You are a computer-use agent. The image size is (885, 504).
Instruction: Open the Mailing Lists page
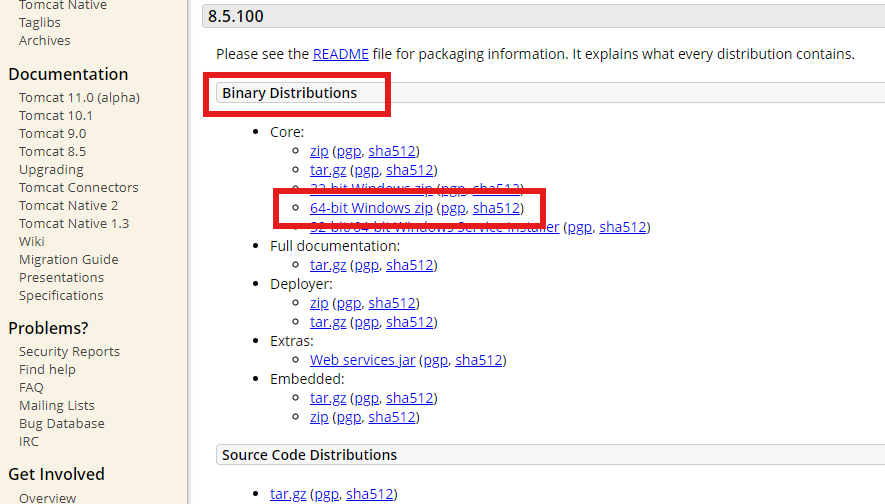56,406
